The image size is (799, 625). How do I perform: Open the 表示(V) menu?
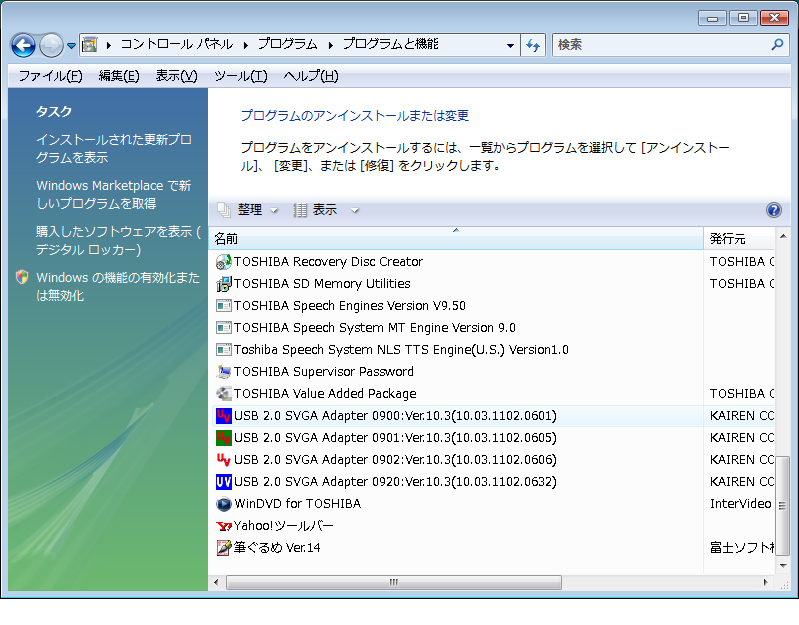point(176,76)
